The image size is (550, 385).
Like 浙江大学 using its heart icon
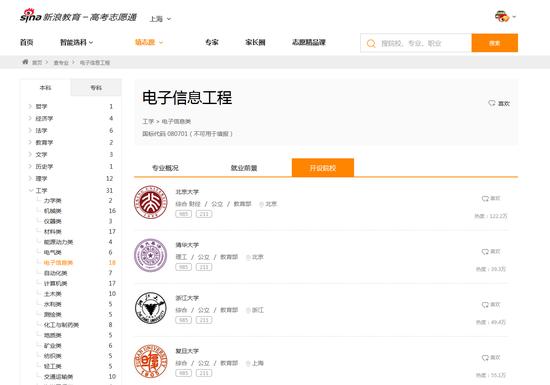pyautogui.click(x=485, y=305)
